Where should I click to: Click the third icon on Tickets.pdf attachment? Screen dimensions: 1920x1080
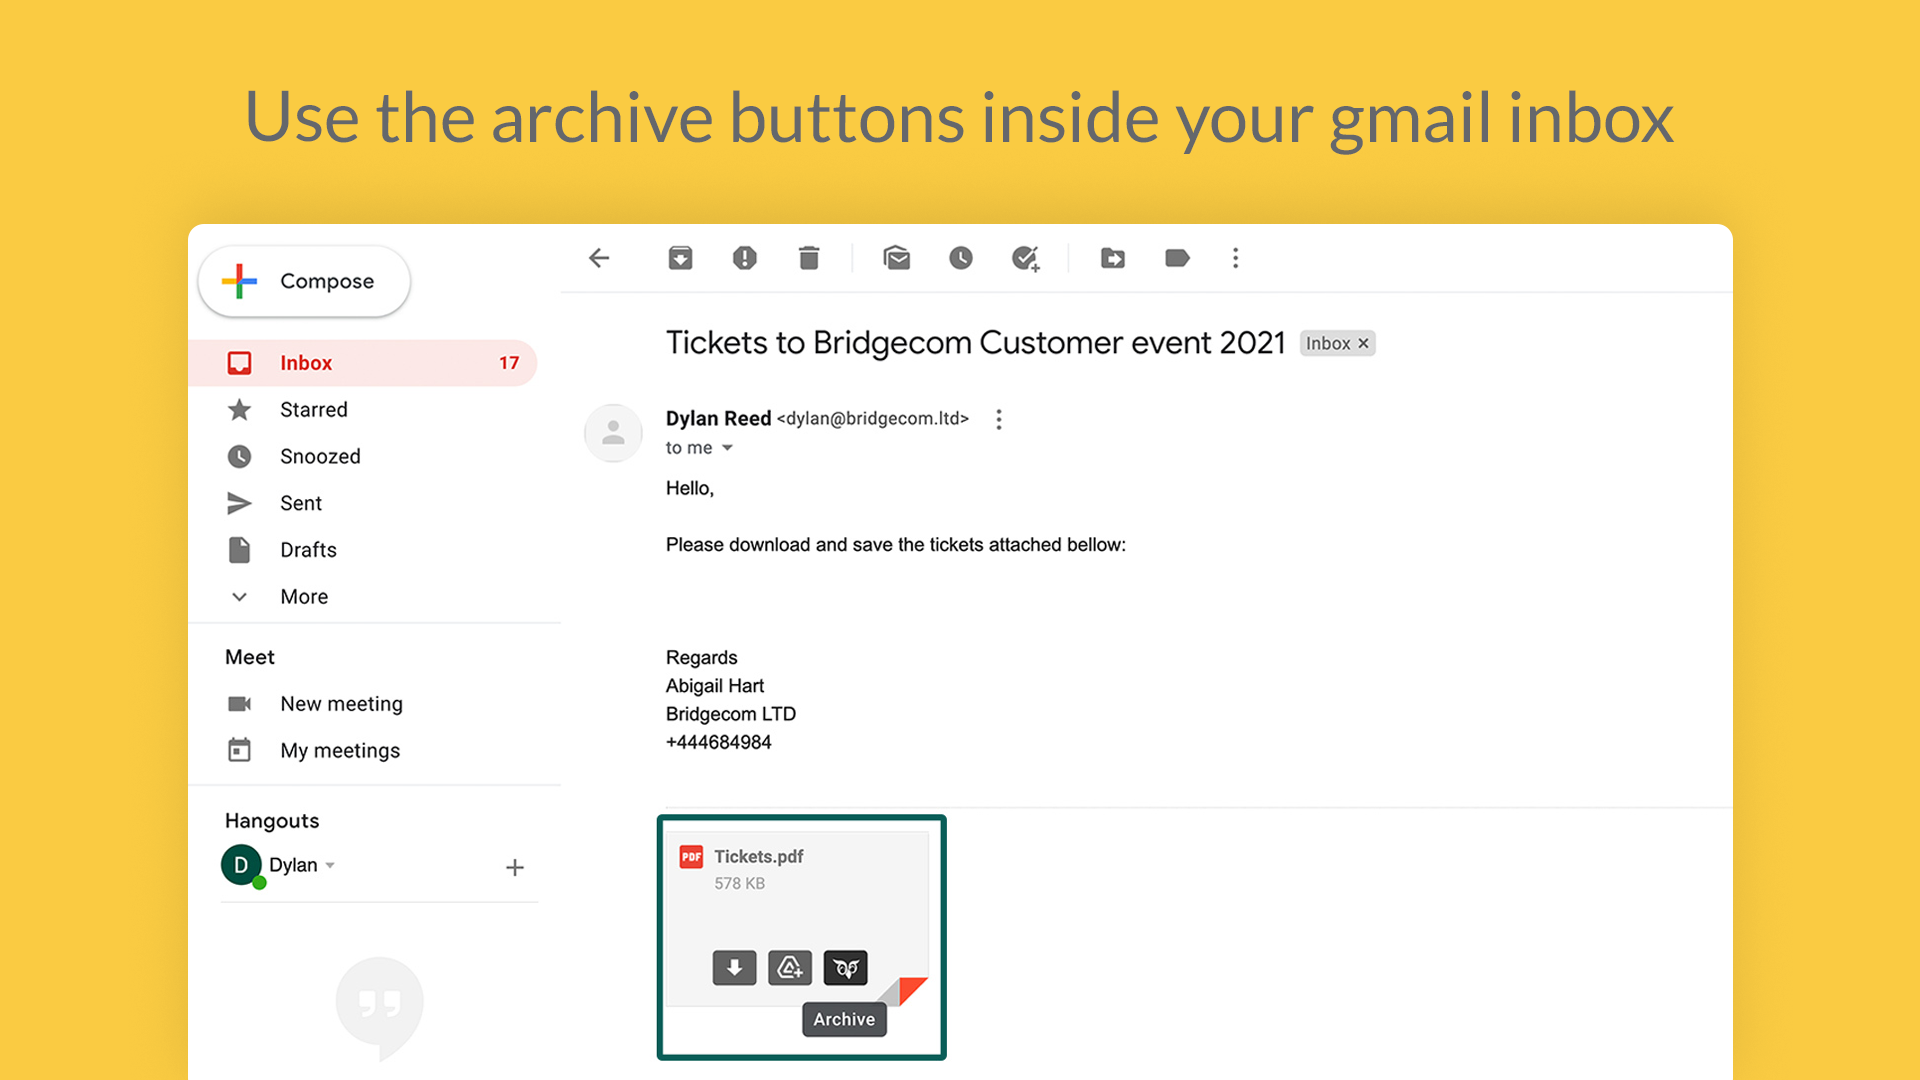843,968
